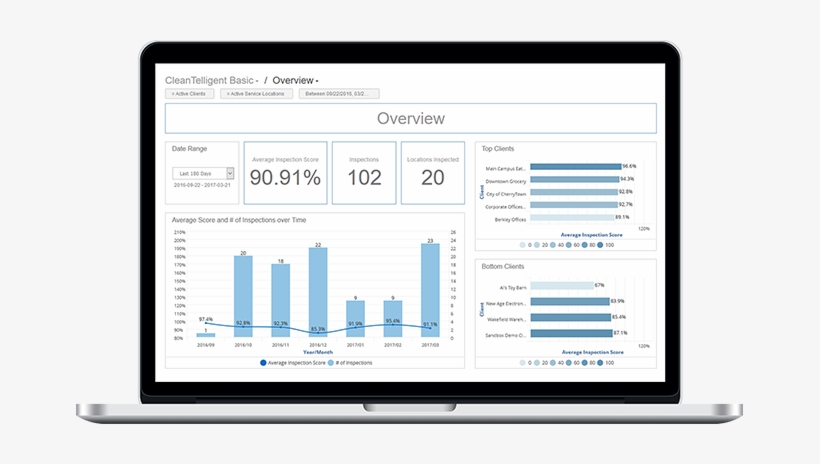Click the Berkley Offices bar in Top Clients

(572, 218)
